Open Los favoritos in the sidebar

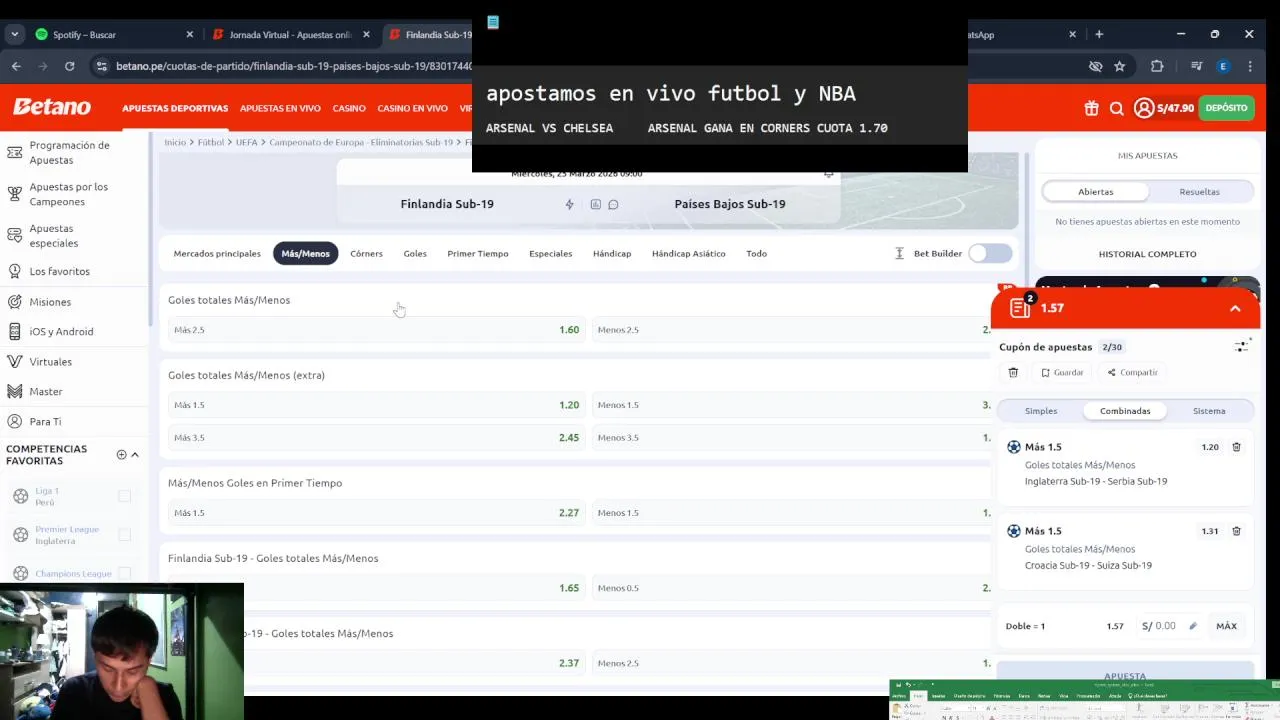pos(50,271)
